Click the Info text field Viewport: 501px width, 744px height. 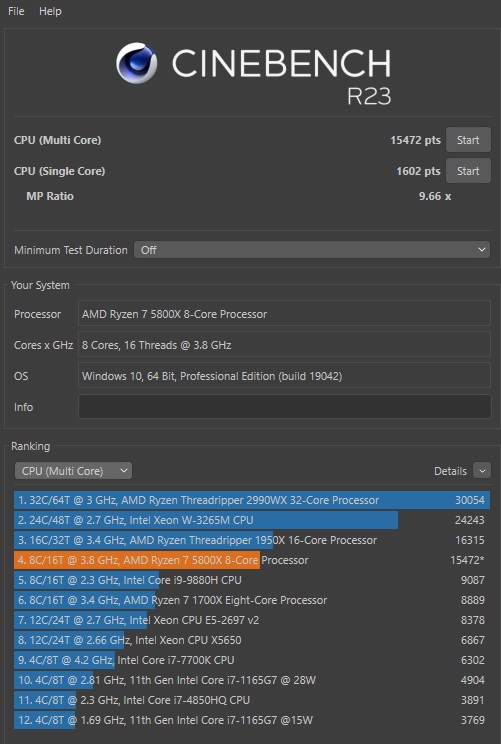(x=285, y=407)
